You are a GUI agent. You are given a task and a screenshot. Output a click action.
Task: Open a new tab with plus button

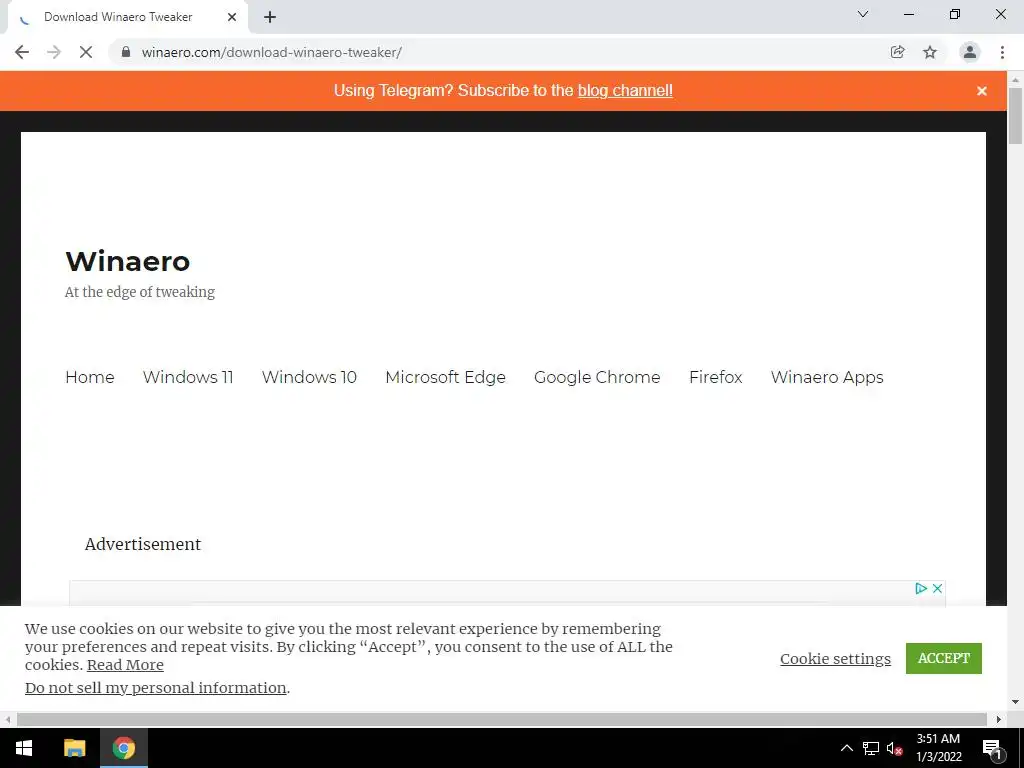coord(270,17)
